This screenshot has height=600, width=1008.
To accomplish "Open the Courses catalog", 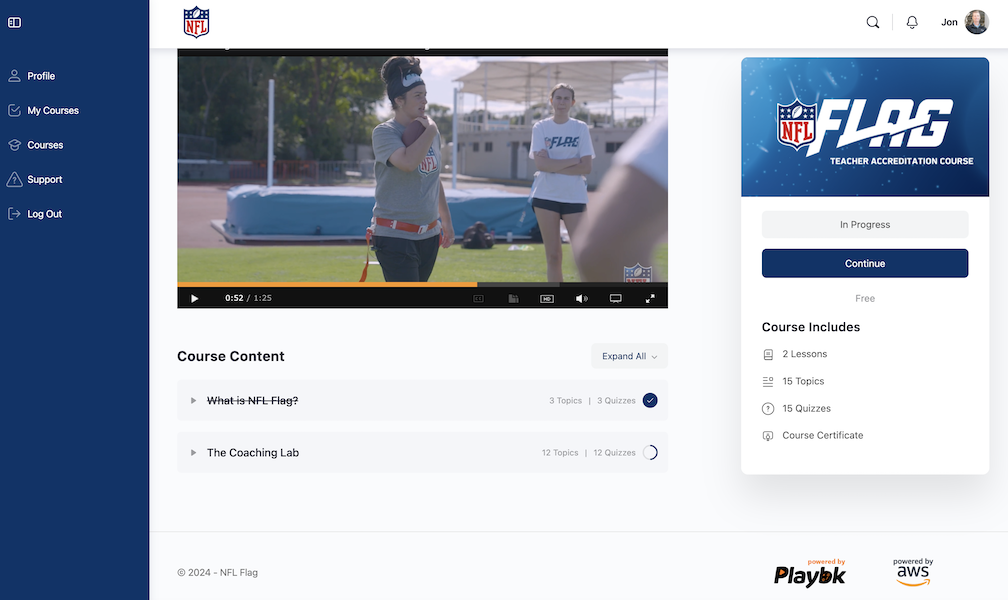I will (x=45, y=145).
